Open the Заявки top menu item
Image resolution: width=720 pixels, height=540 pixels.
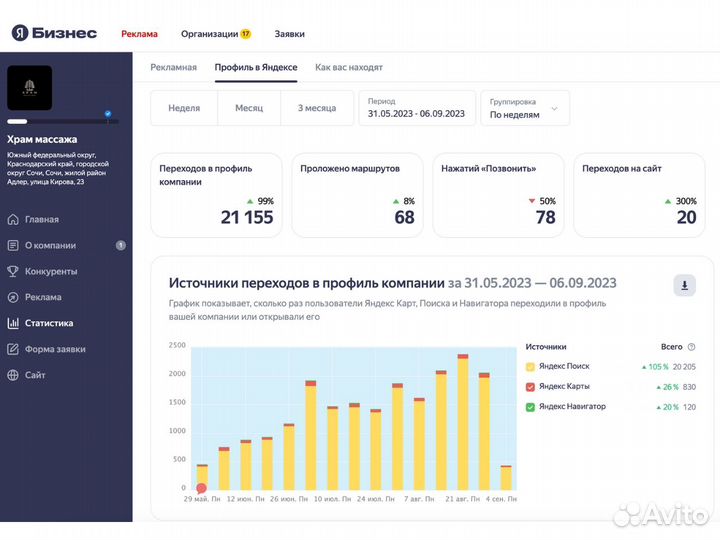(x=289, y=34)
